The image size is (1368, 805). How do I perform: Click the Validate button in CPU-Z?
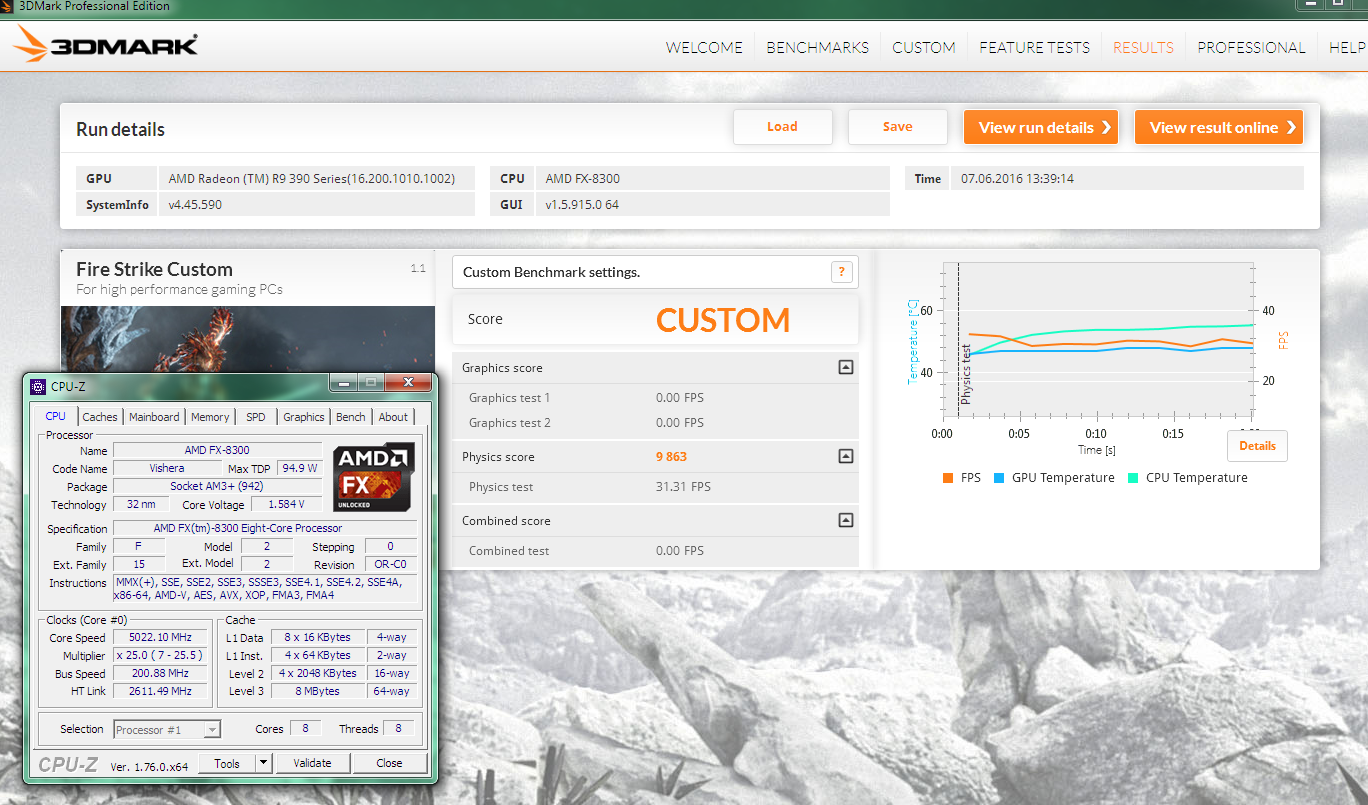point(312,763)
